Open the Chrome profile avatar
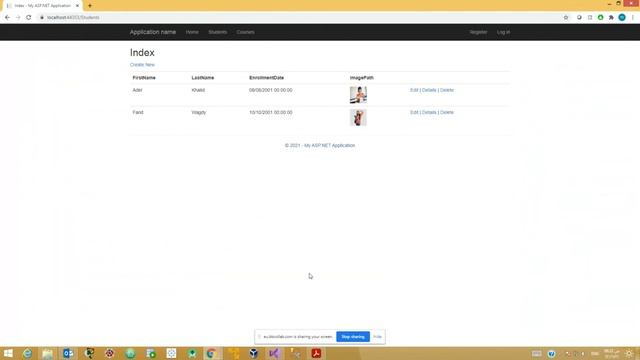Image resolution: width=640 pixels, height=360 pixels. point(622,18)
